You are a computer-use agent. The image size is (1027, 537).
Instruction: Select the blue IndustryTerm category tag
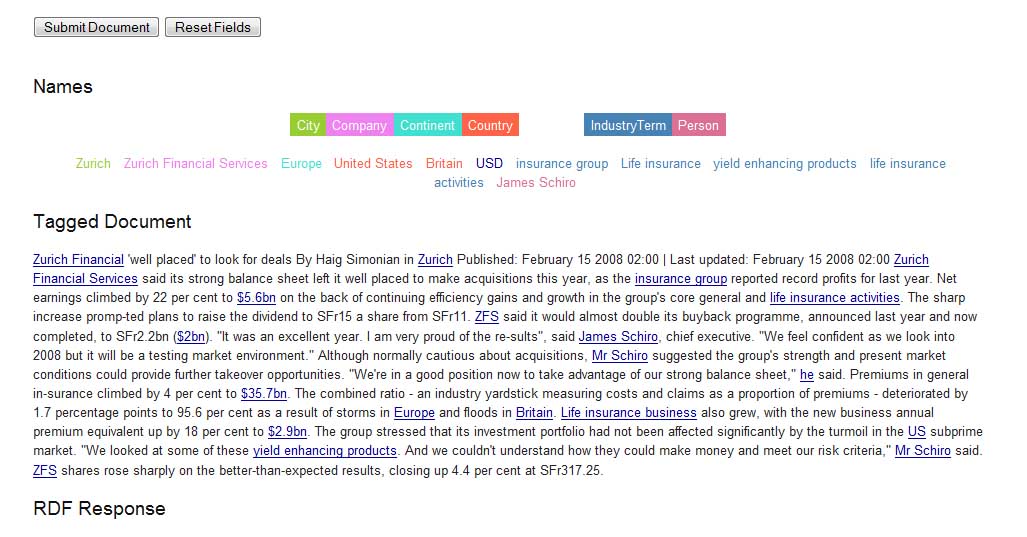(x=627, y=125)
